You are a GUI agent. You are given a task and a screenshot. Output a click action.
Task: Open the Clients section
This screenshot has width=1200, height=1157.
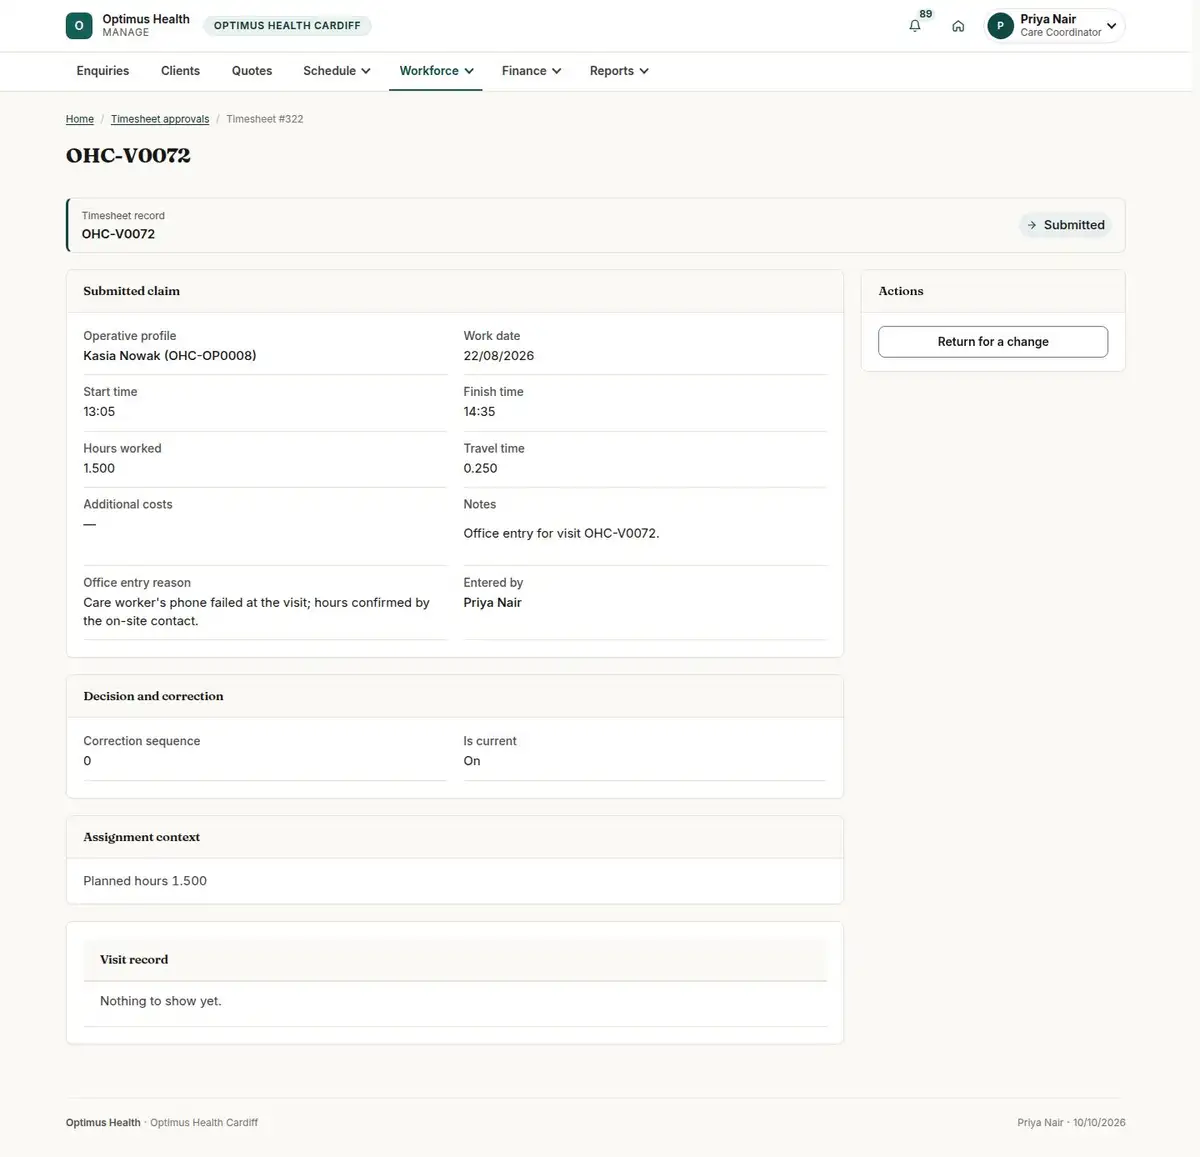tap(180, 71)
